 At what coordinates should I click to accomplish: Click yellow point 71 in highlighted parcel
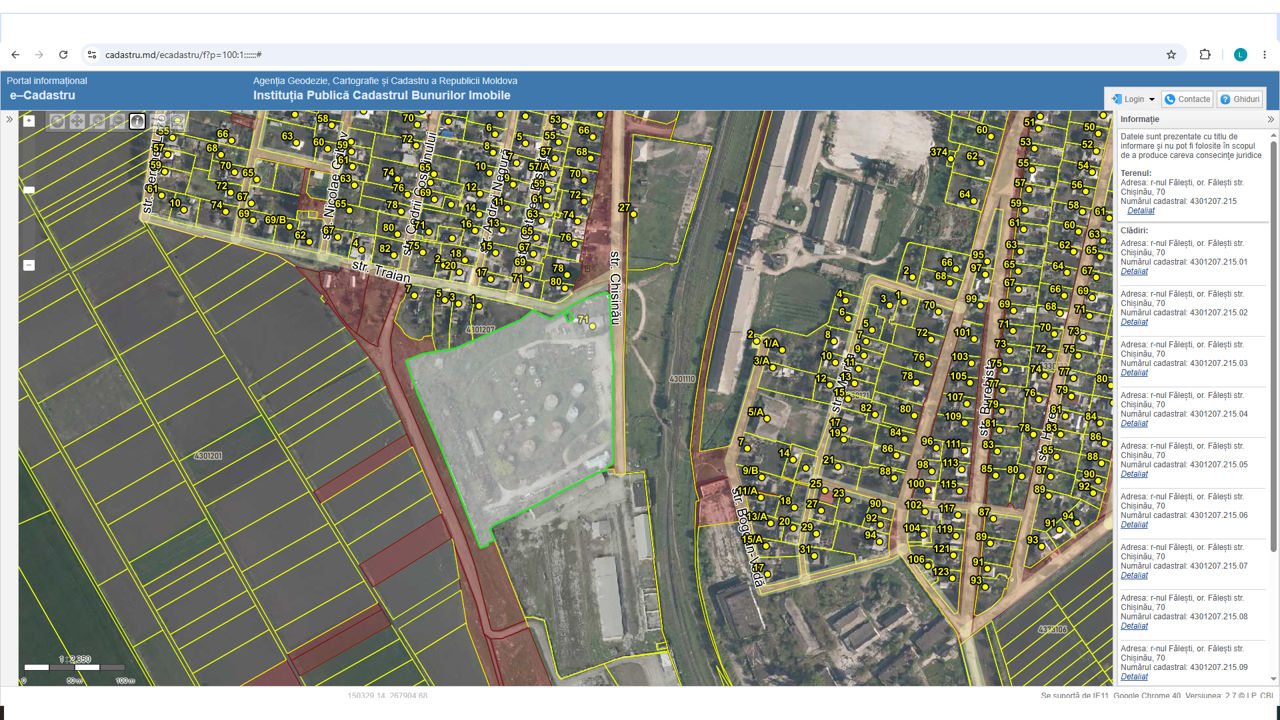click(592, 326)
